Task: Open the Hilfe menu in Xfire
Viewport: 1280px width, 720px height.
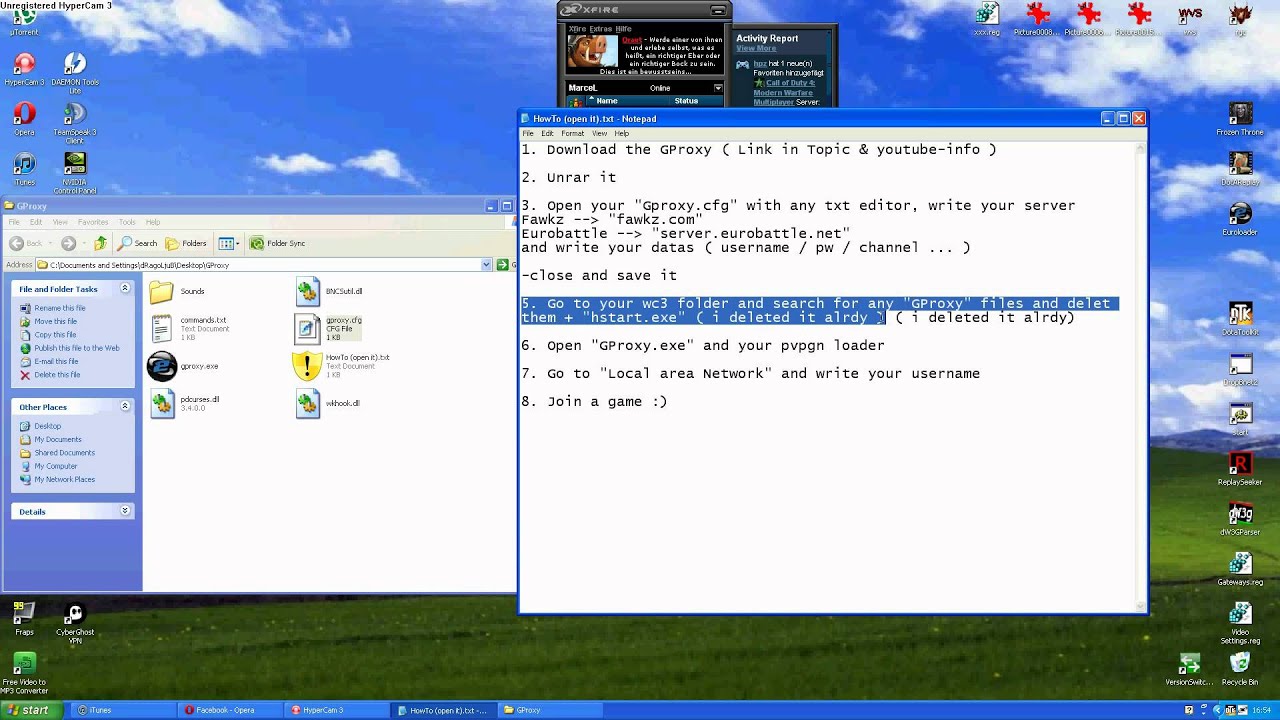Action: tap(626, 29)
